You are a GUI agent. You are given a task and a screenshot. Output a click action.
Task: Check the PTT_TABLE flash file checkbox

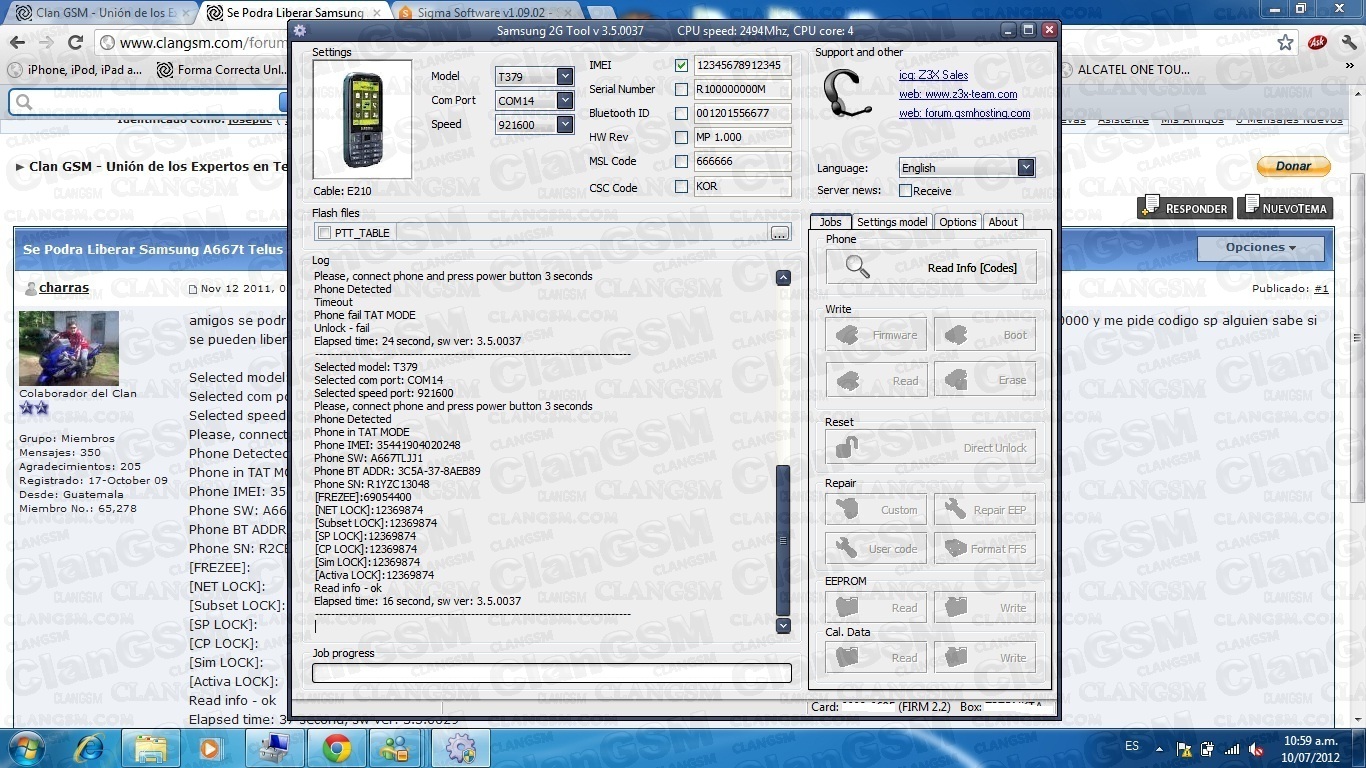pyautogui.click(x=324, y=233)
